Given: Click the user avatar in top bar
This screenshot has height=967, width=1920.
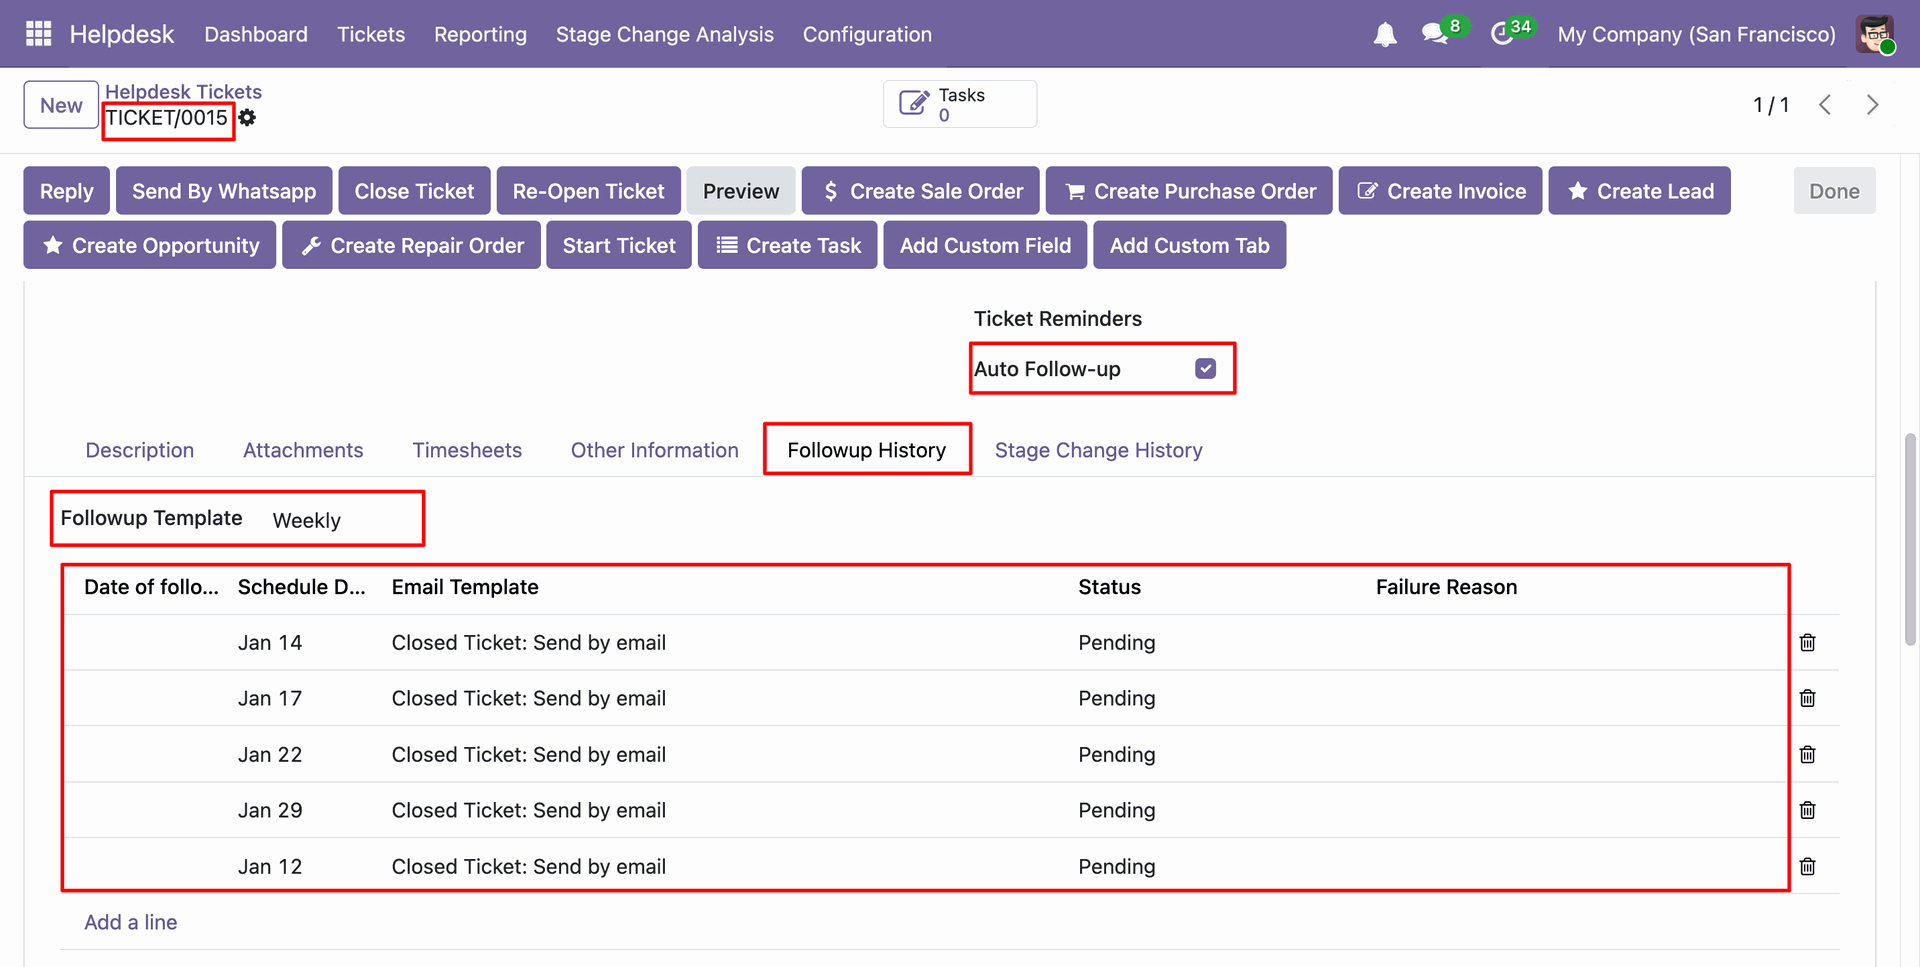Looking at the screenshot, I should [1874, 35].
